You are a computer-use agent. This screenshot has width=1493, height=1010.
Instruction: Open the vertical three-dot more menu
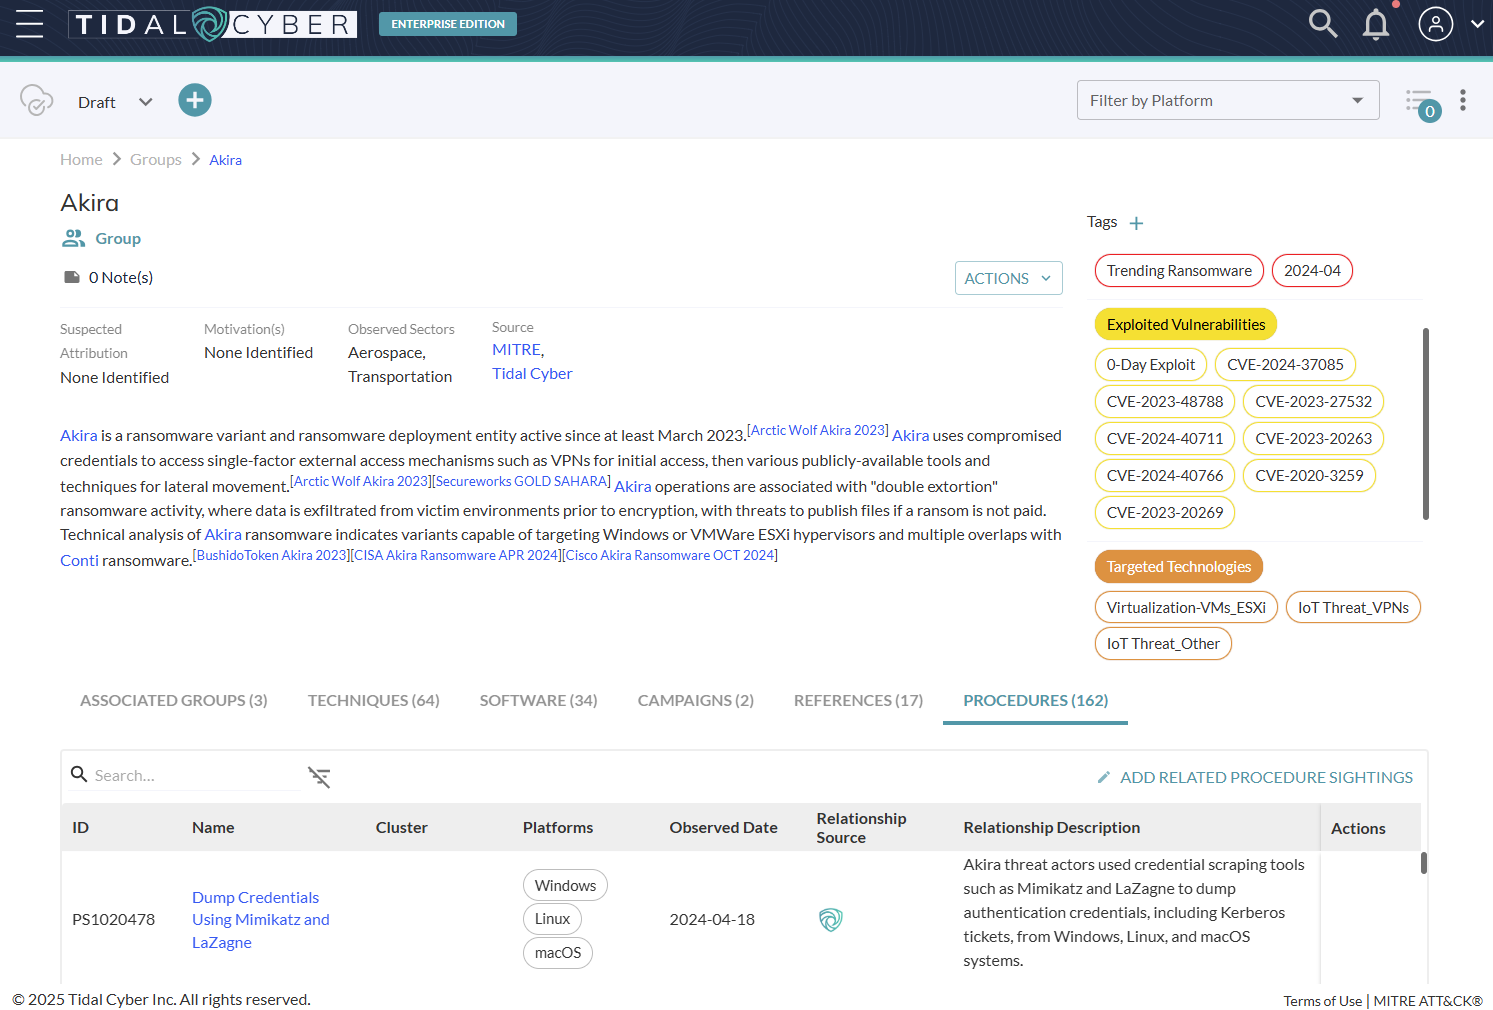click(1463, 100)
